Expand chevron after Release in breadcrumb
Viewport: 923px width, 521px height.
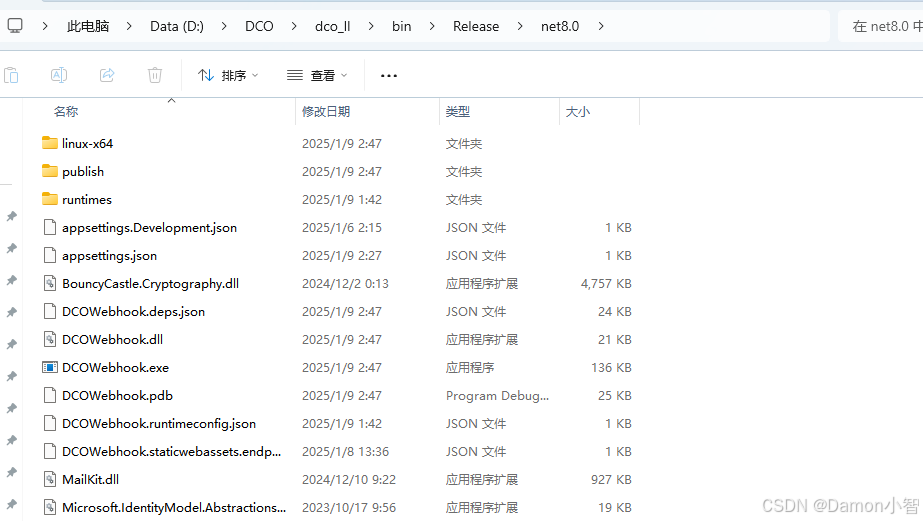click(x=520, y=26)
